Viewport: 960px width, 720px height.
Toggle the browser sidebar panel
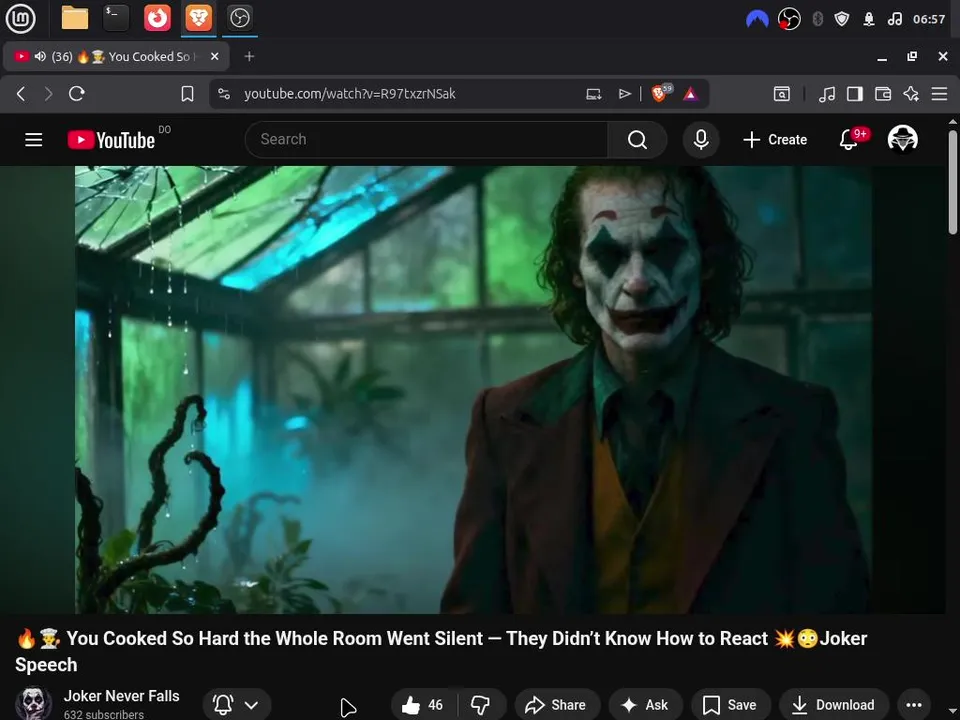point(855,94)
